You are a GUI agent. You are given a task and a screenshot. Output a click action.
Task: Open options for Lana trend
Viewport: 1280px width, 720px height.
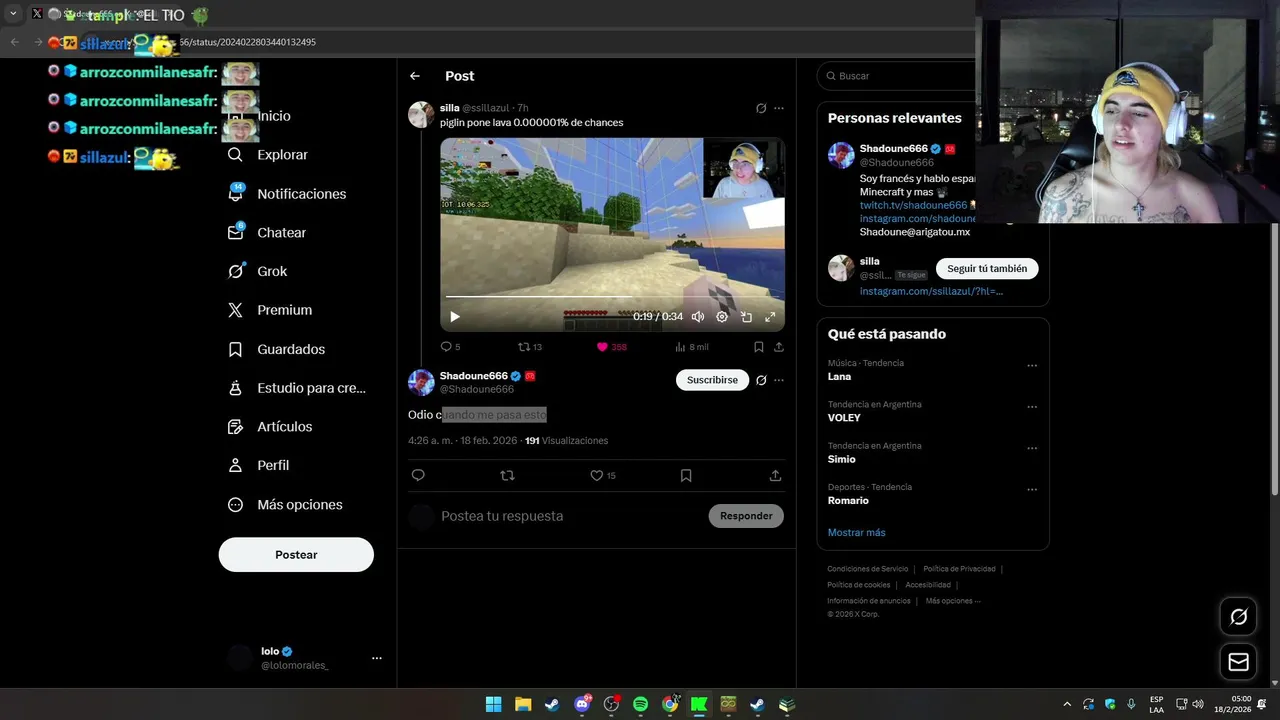1032,366
